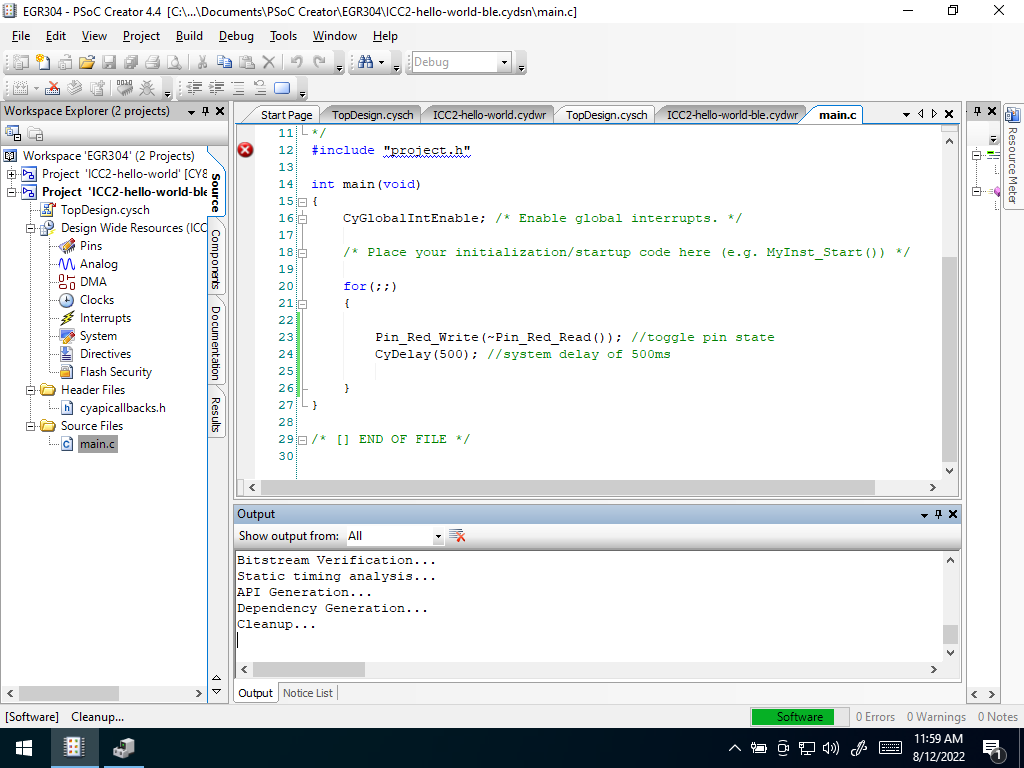Expand Project 'ICC2-hello-world' tree node
This screenshot has width=1024, height=768.
coord(11,174)
